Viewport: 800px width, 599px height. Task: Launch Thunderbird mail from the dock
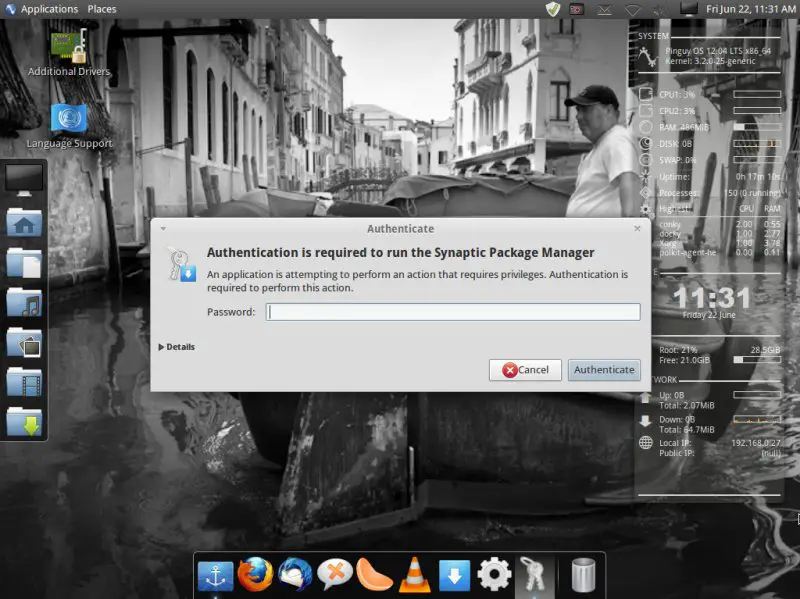(x=295, y=575)
